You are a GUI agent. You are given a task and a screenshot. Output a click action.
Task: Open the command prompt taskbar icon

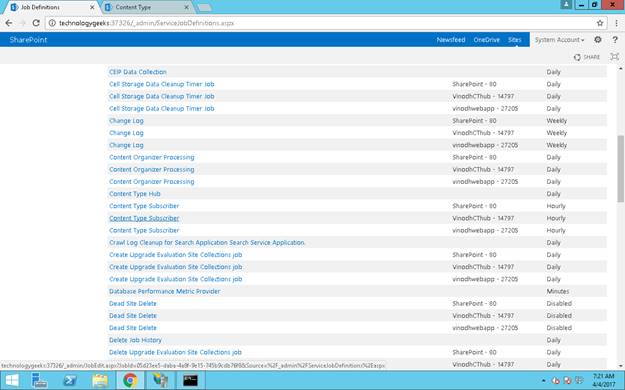pyautogui.click(x=190, y=380)
